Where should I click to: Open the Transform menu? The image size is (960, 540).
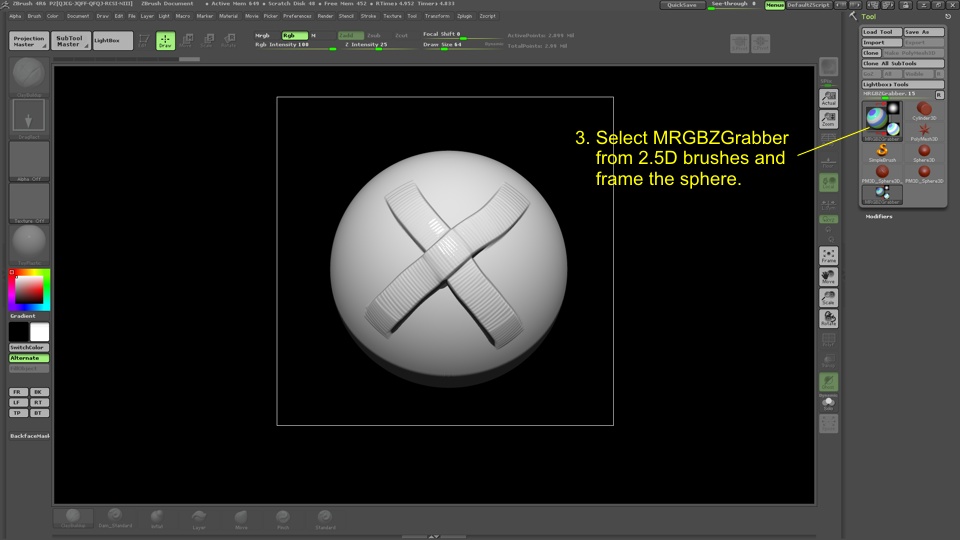tap(437, 17)
